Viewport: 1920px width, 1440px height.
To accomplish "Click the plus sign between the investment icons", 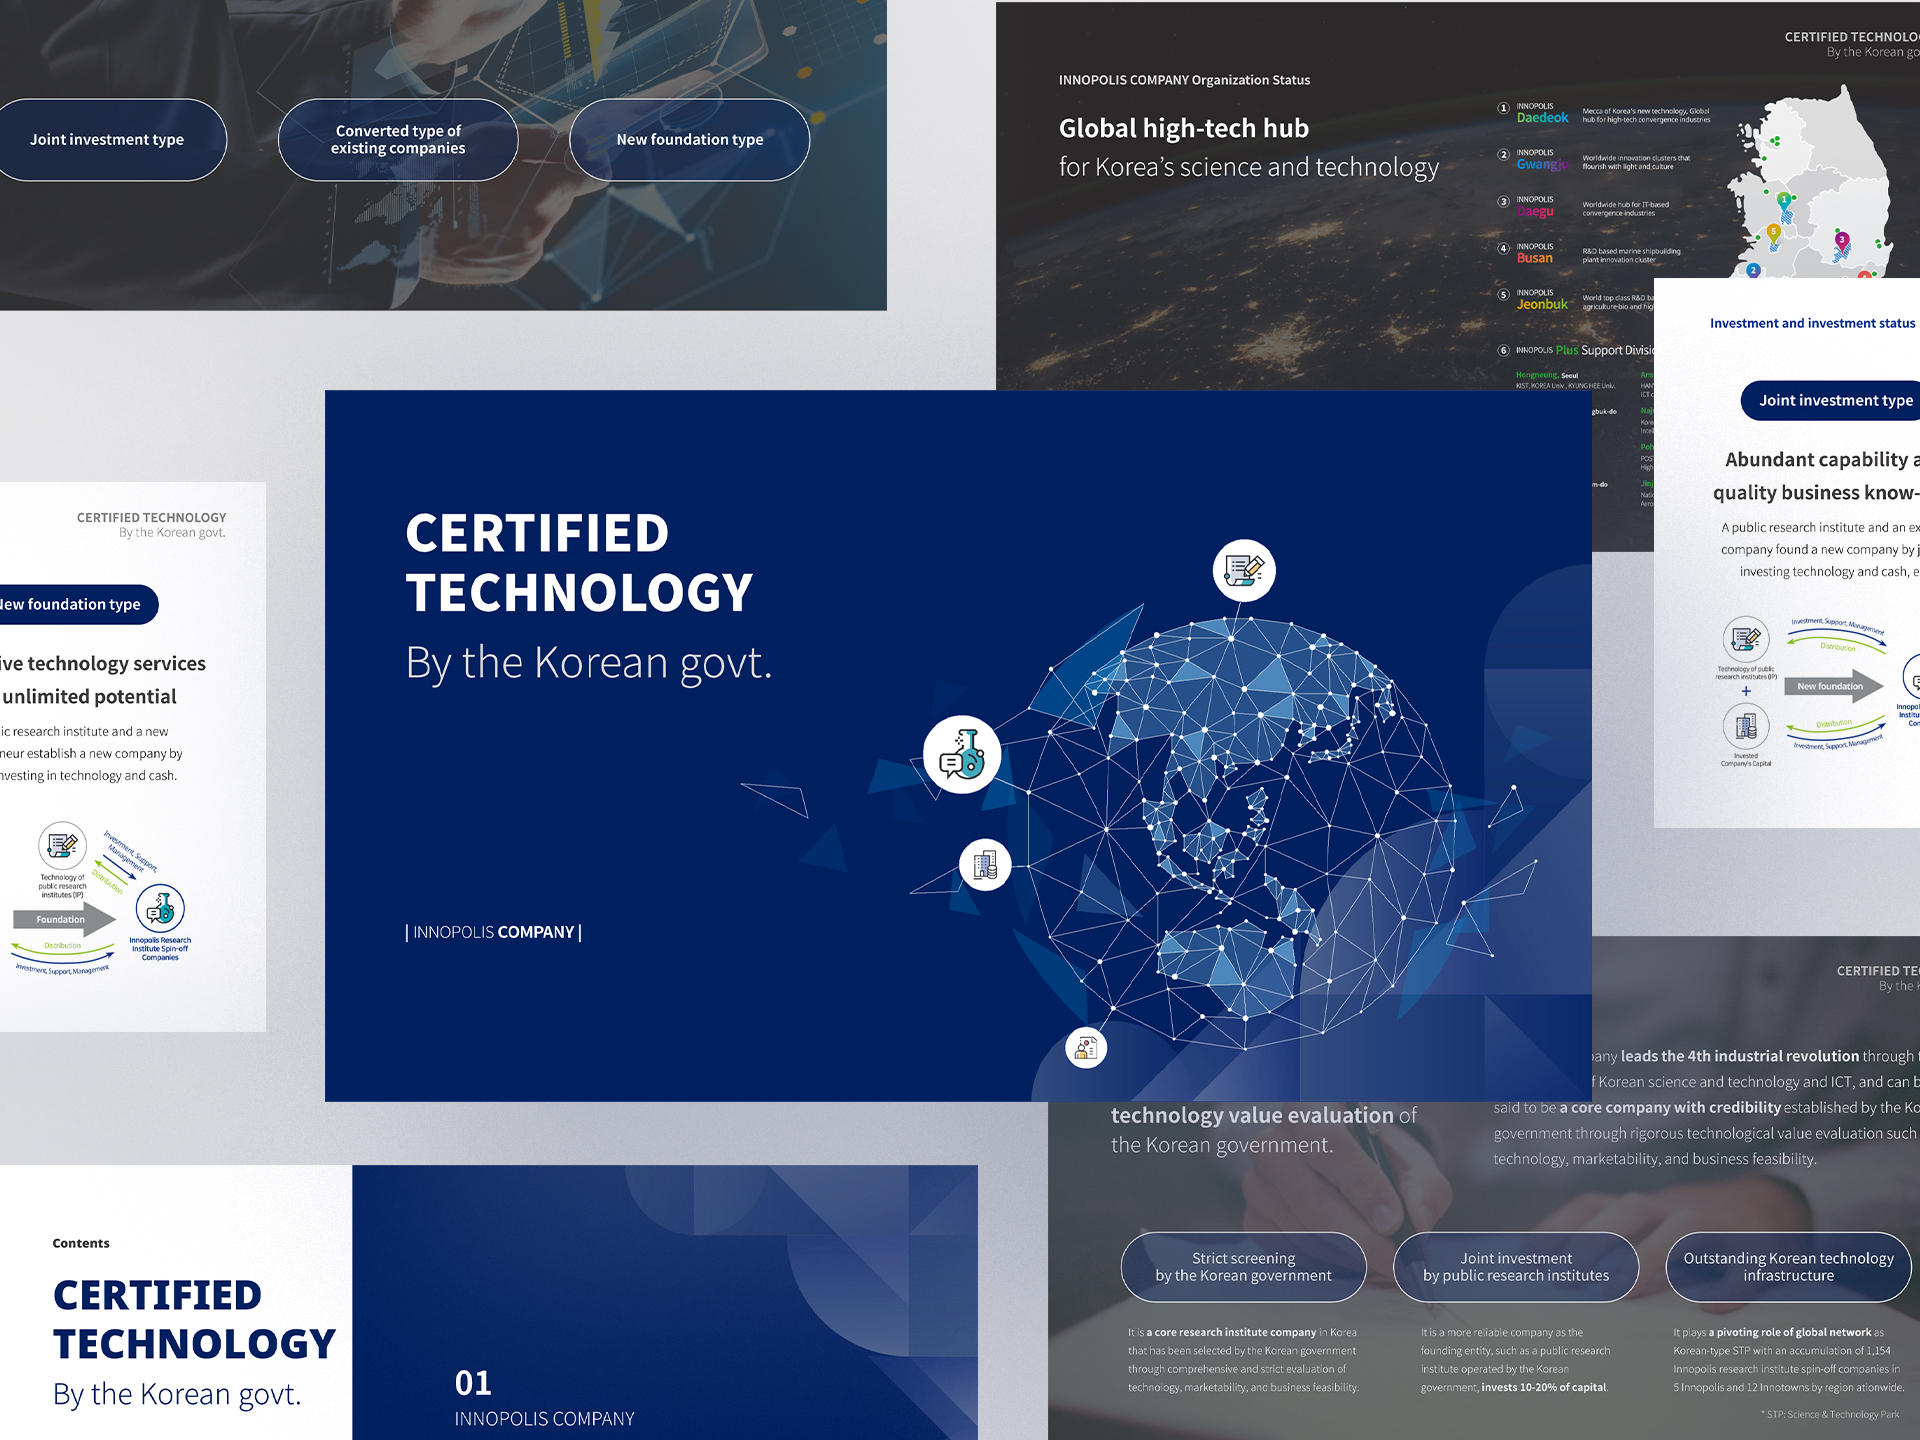I will pos(1746,691).
